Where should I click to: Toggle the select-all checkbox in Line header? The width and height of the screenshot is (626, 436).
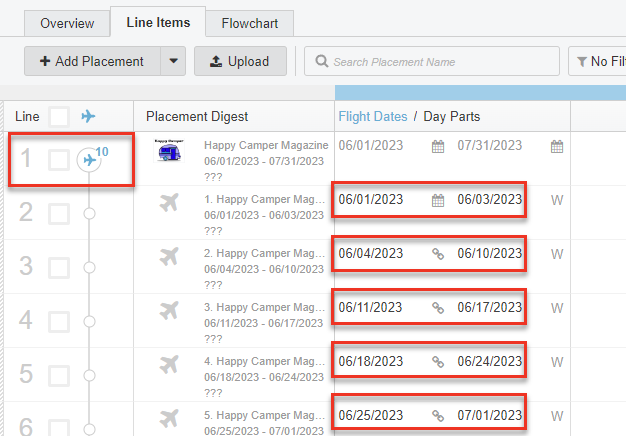pyautogui.click(x=59, y=117)
